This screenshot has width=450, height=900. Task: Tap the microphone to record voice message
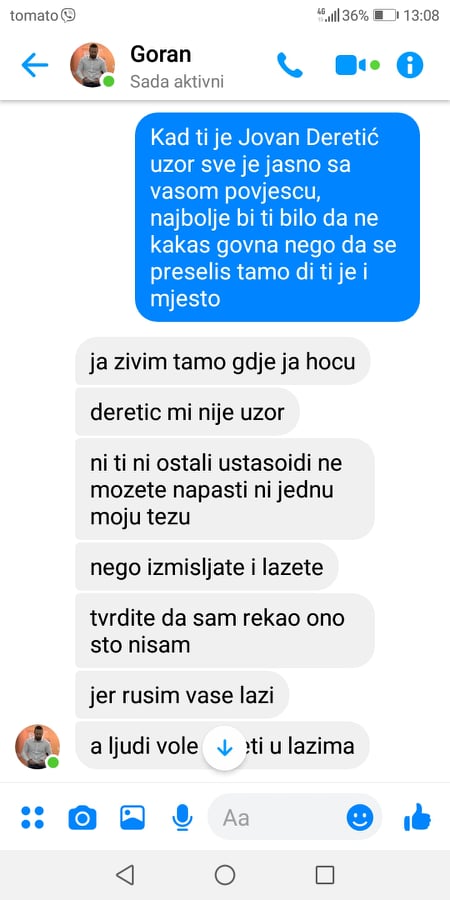point(182,817)
